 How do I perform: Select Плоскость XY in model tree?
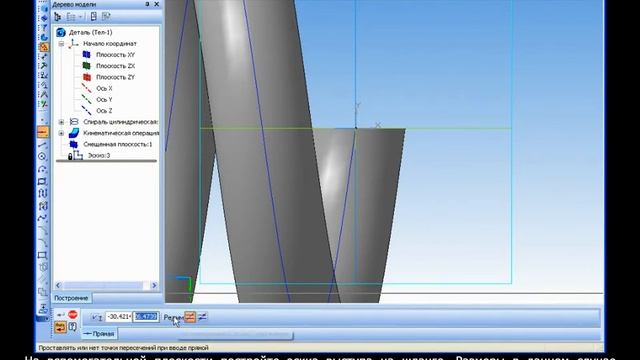point(116,55)
